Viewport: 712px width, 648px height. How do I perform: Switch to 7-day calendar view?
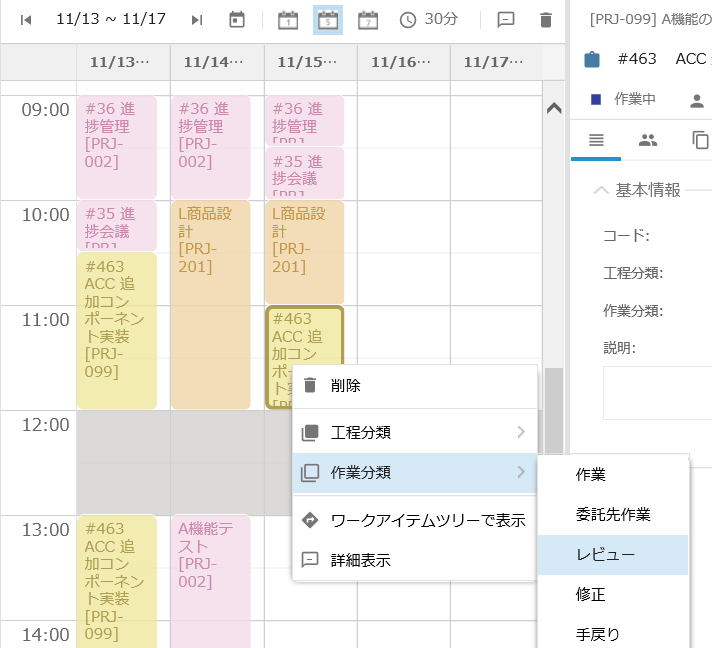pos(368,20)
